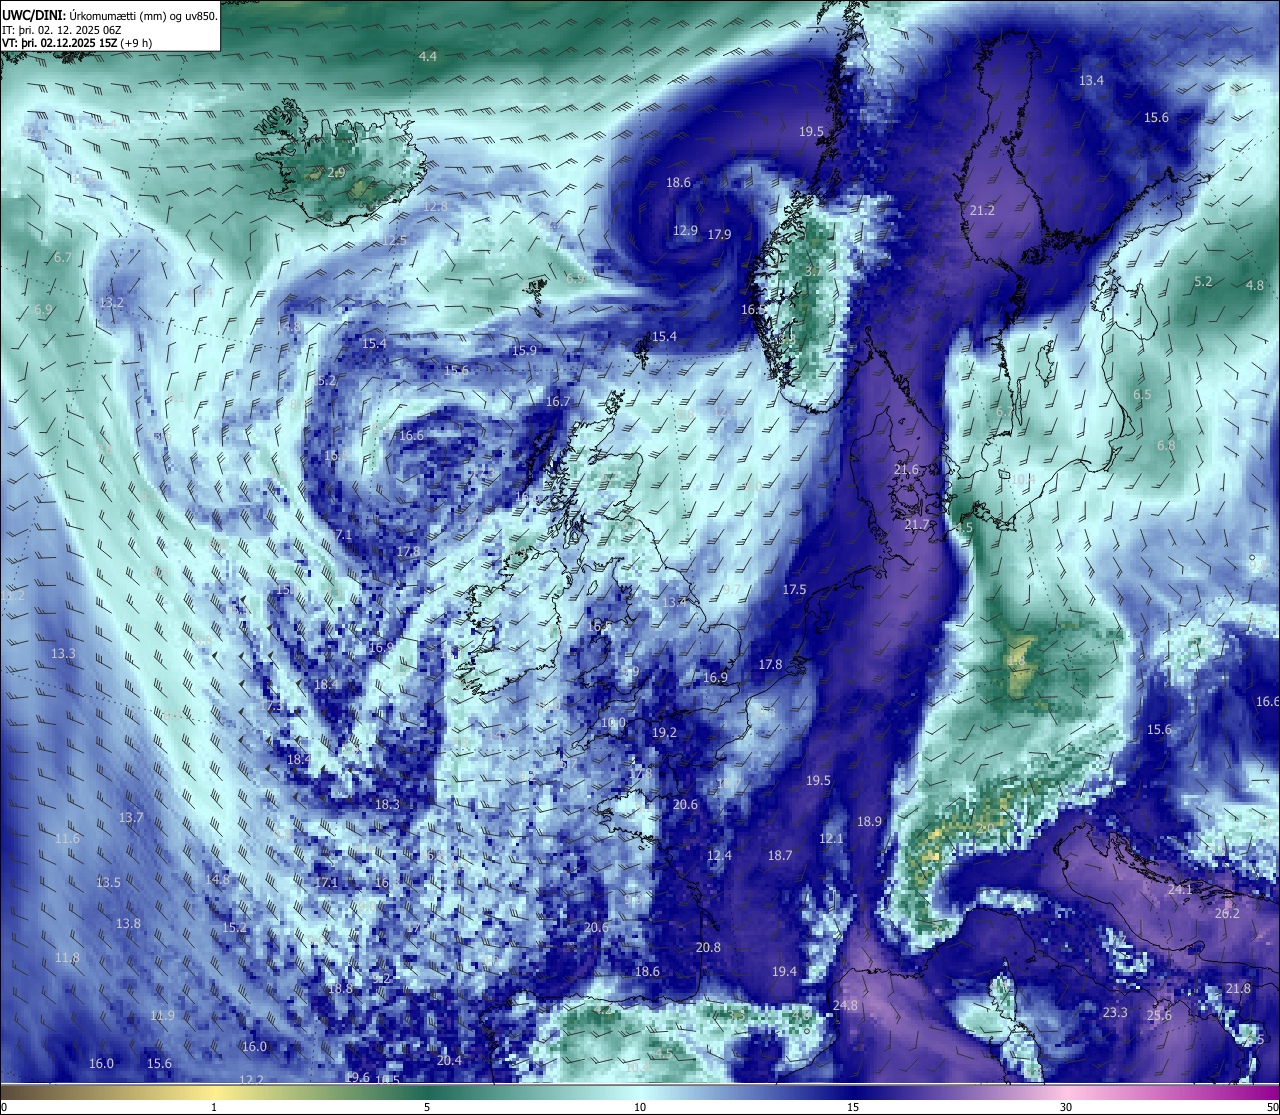Click the 21.6 value label
This screenshot has height=1115, width=1280.
[x=906, y=470]
